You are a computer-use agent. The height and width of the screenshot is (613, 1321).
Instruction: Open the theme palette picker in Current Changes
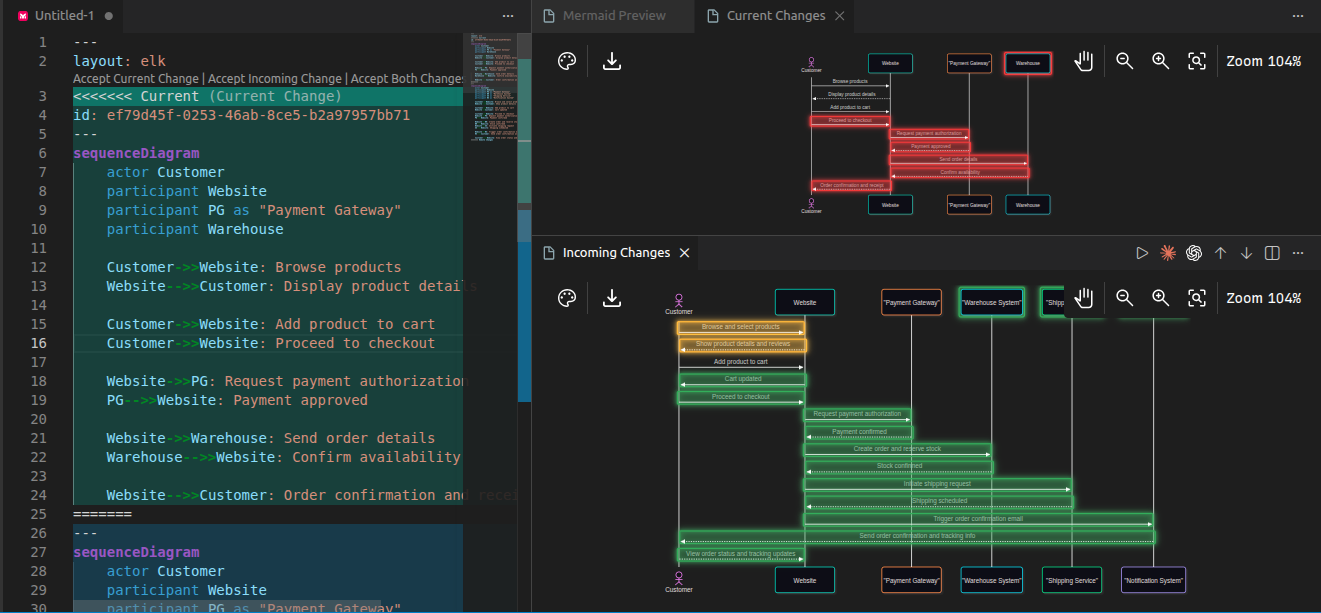tap(567, 61)
